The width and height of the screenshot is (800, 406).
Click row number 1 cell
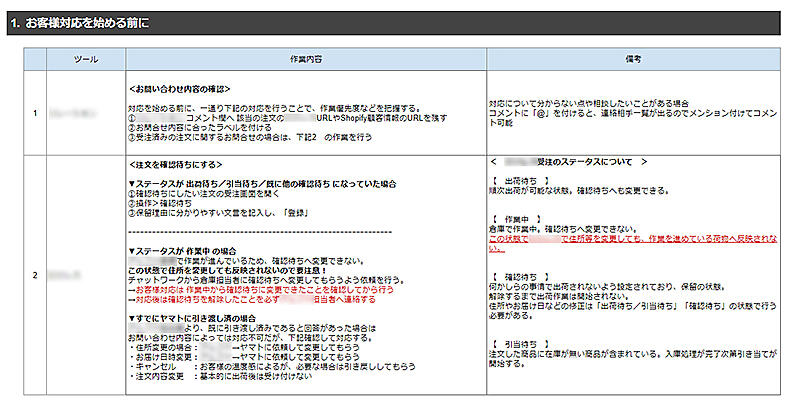[x=35, y=113]
